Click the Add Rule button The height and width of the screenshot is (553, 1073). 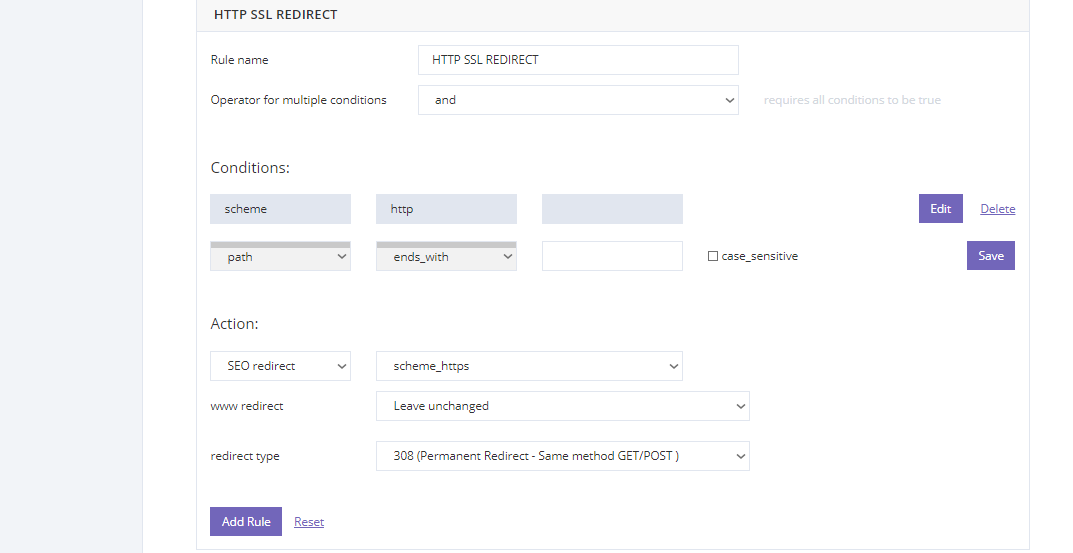(246, 522)
